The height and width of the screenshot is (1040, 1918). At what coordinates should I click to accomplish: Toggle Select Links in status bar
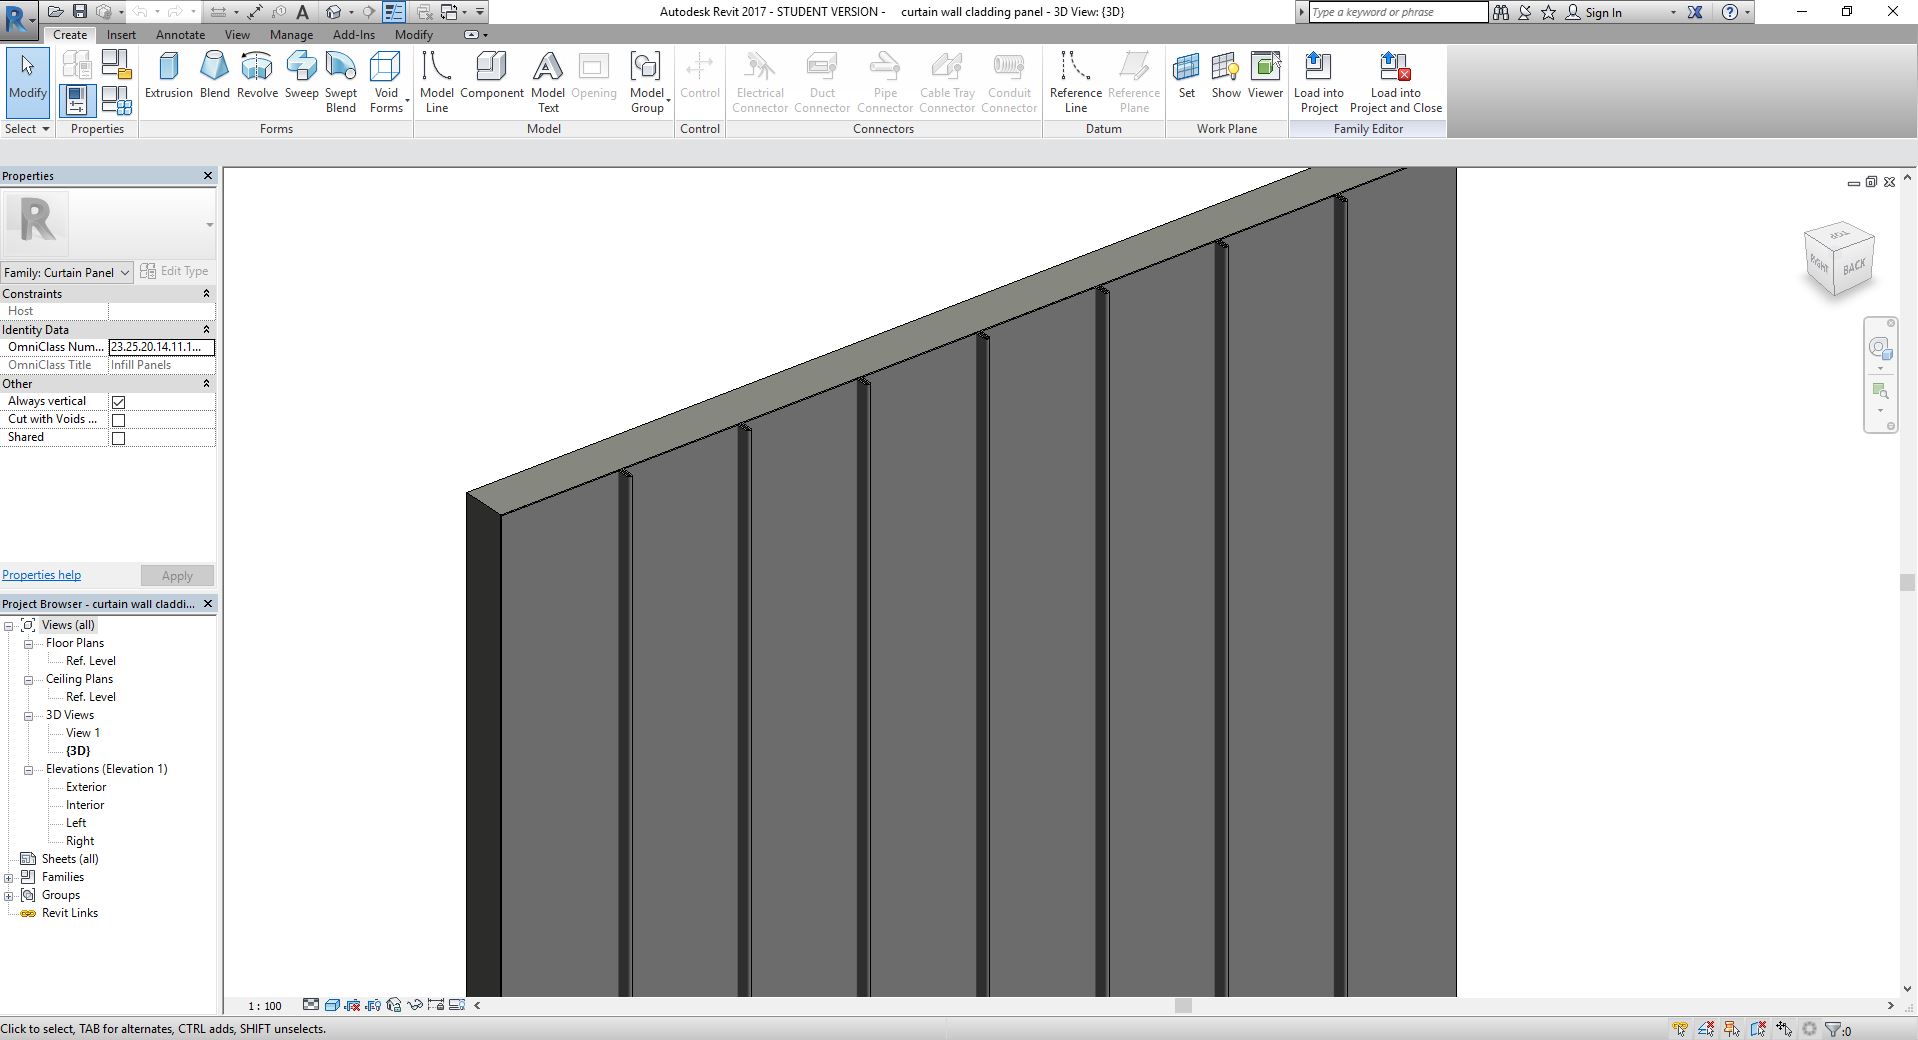[x=1680, y=1028]
